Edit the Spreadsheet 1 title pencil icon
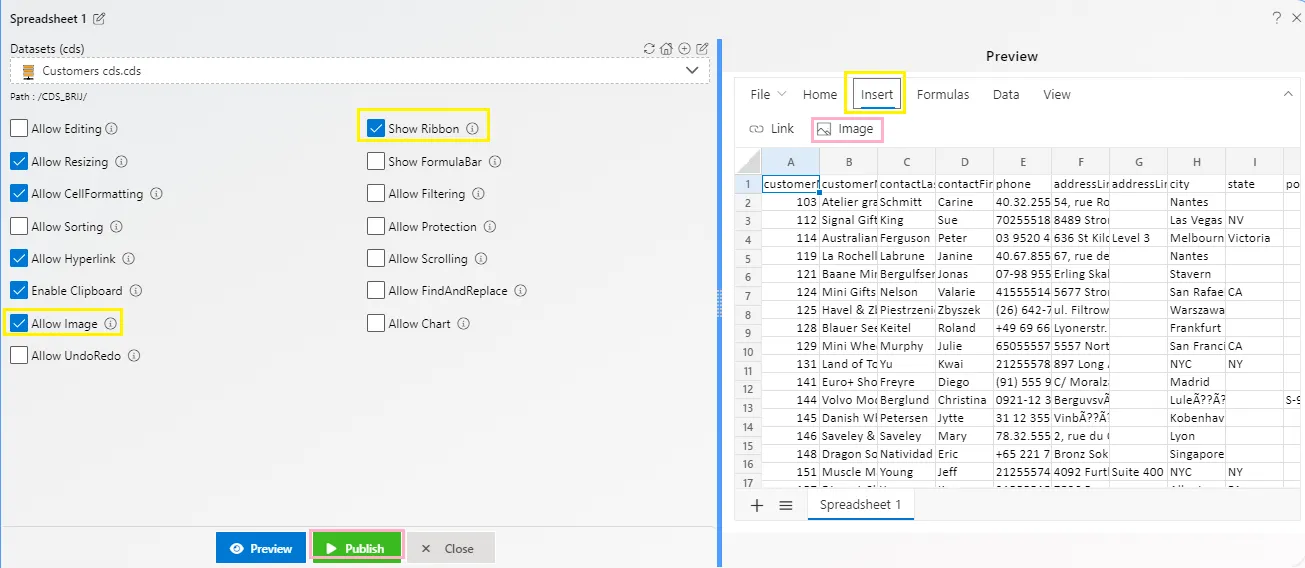Image resolution: width=1305 pixels, height=568 pixels. [x=99, y=19]
